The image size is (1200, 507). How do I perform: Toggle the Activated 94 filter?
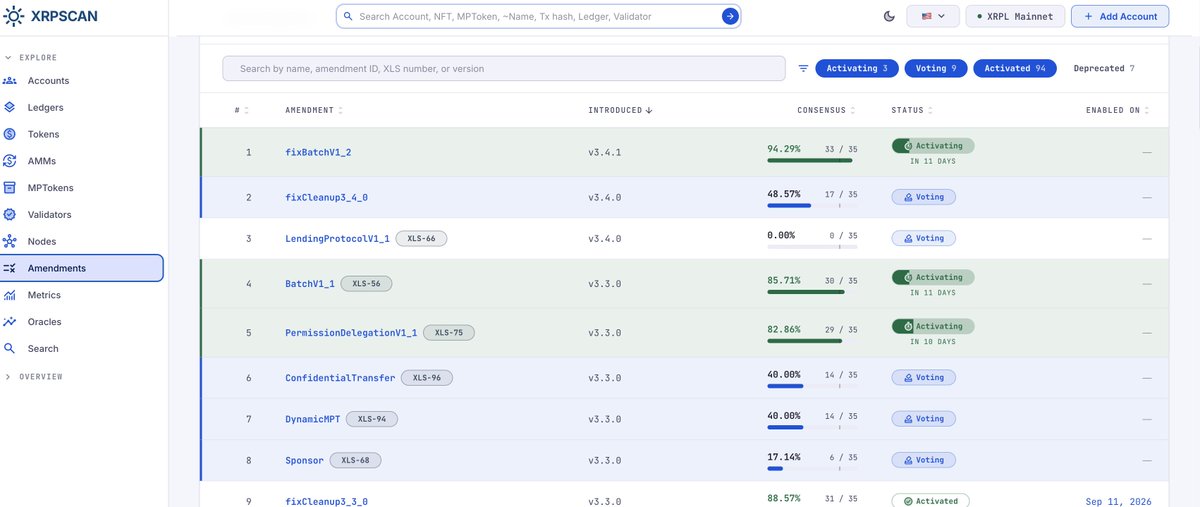pos(1015,68)
